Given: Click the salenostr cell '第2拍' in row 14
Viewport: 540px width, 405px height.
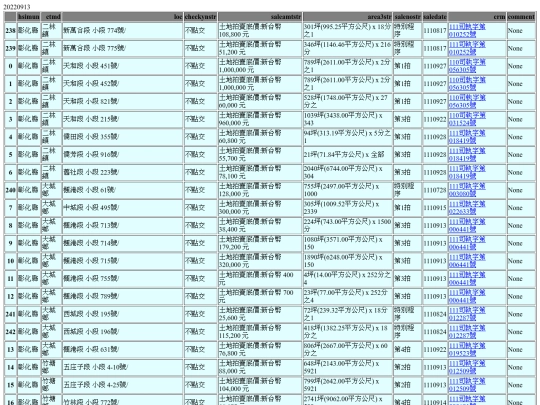Looking at the screenshot, I should click(x=407, y=367).
